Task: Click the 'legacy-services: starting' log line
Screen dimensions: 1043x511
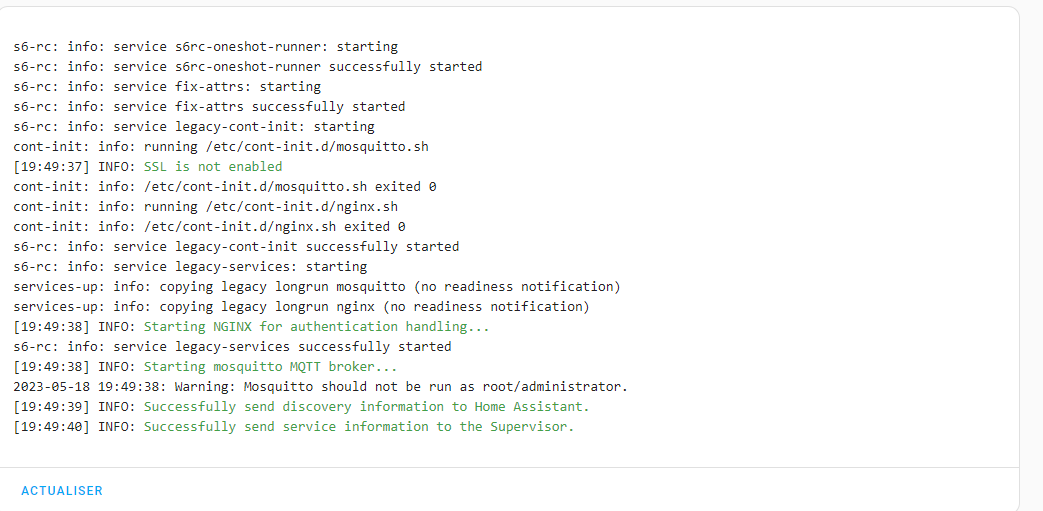Action: (x=190, y=267)
